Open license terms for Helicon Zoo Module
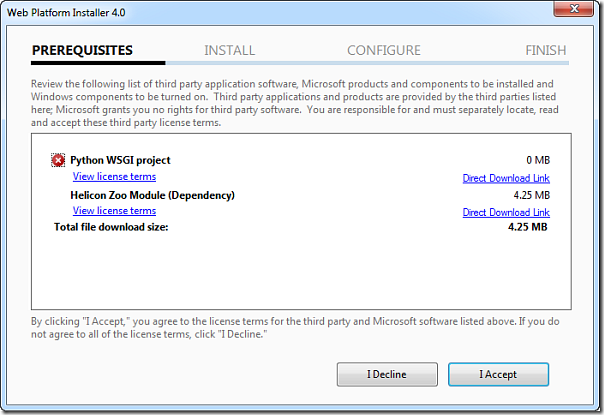Viewport: 604px width, 415px height. 114,211
